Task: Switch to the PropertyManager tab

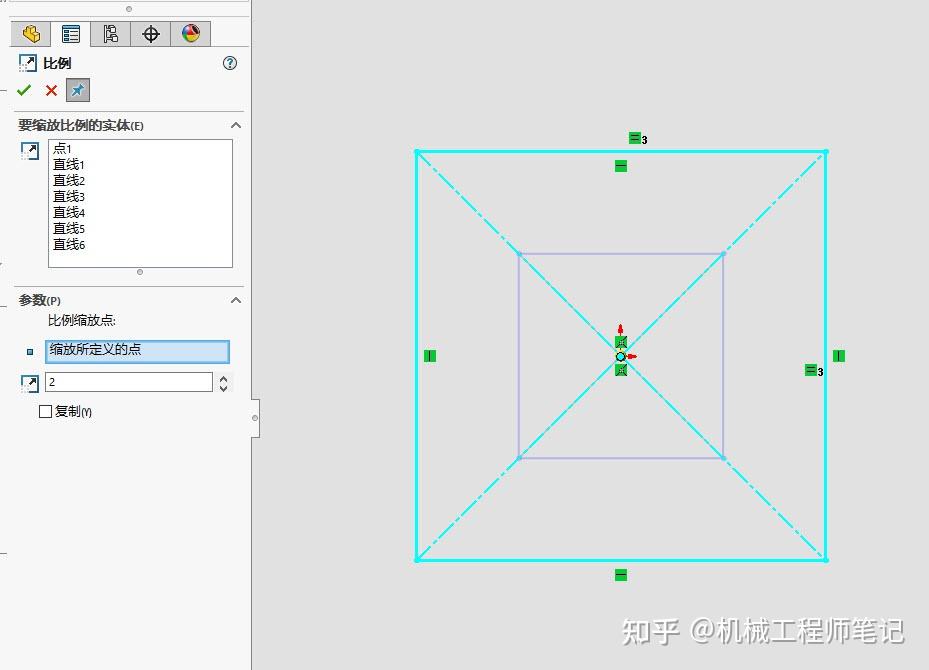Action: 71,34
